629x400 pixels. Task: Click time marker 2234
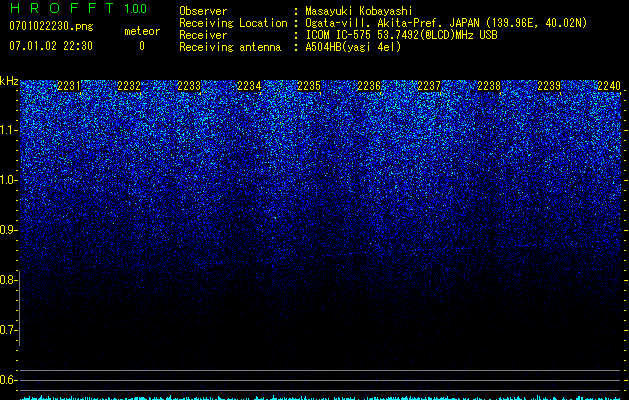coord(249,86)
